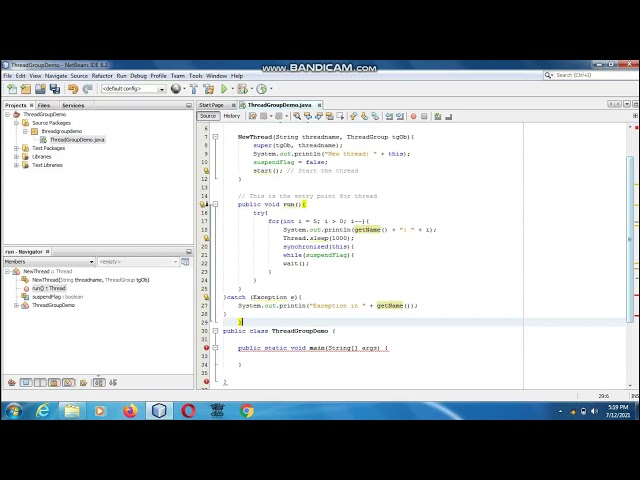The width and height of the screenshot is (640, 480).
Task: Run the project with green play icon
Action: click(224, 89)
